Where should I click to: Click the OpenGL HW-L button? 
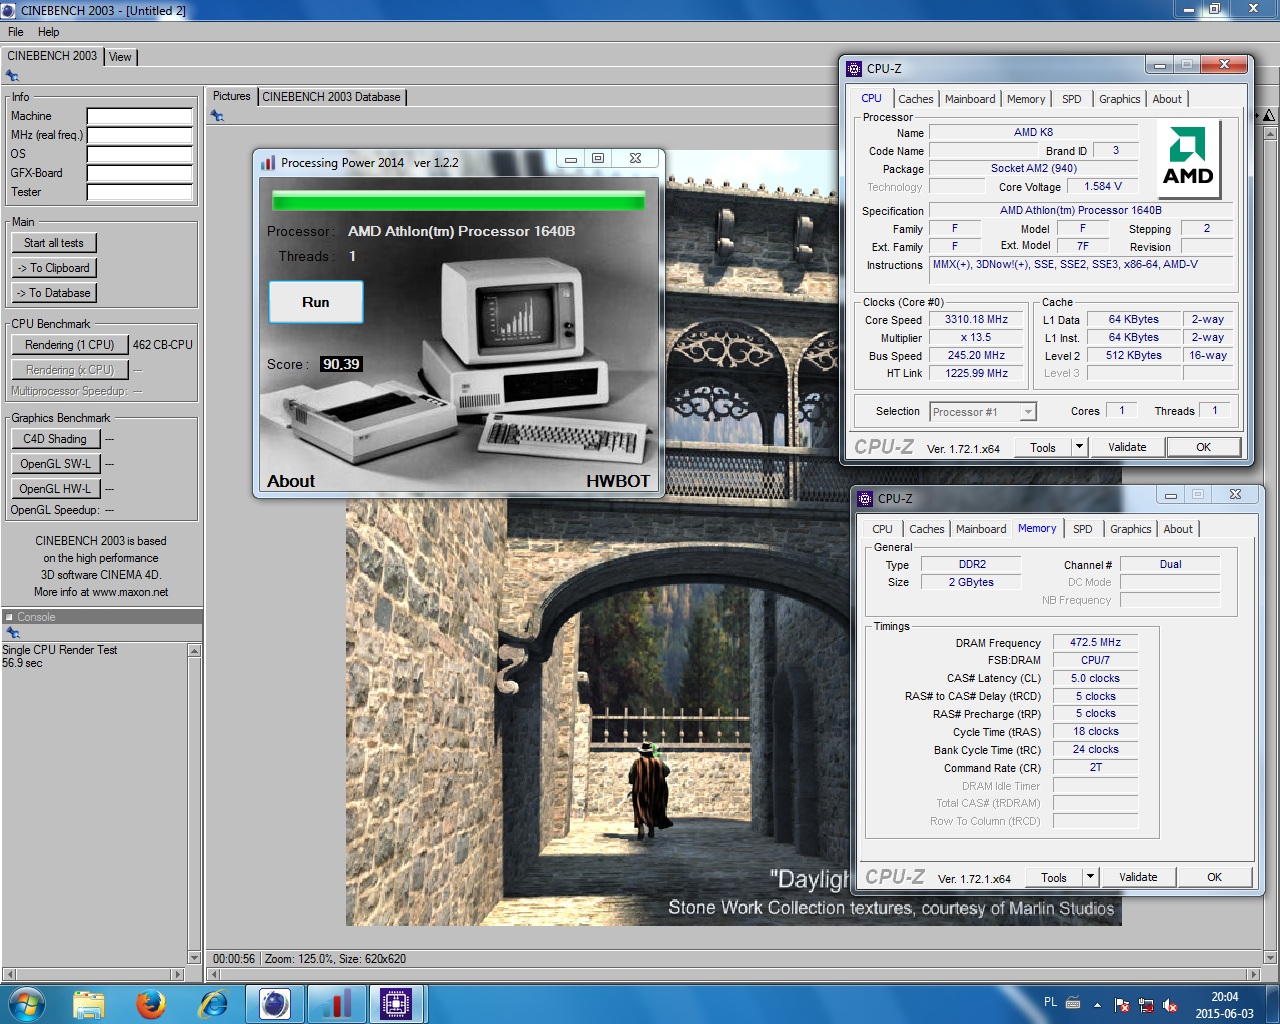click(x=55, y=489)
